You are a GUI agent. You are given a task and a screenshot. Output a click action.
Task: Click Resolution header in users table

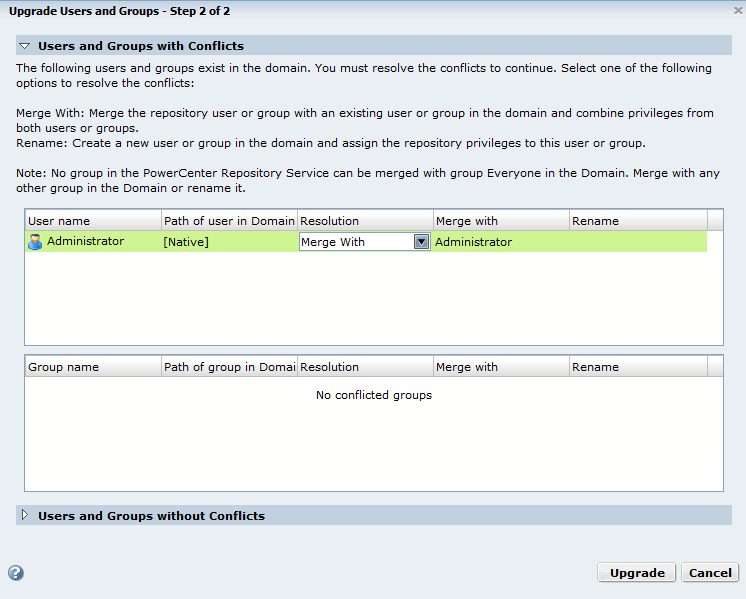[x=364, y=221]
